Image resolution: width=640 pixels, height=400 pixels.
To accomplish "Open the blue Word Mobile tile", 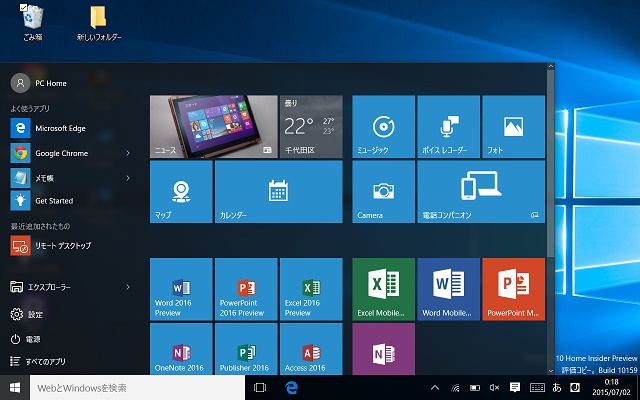I will point(448,289).
